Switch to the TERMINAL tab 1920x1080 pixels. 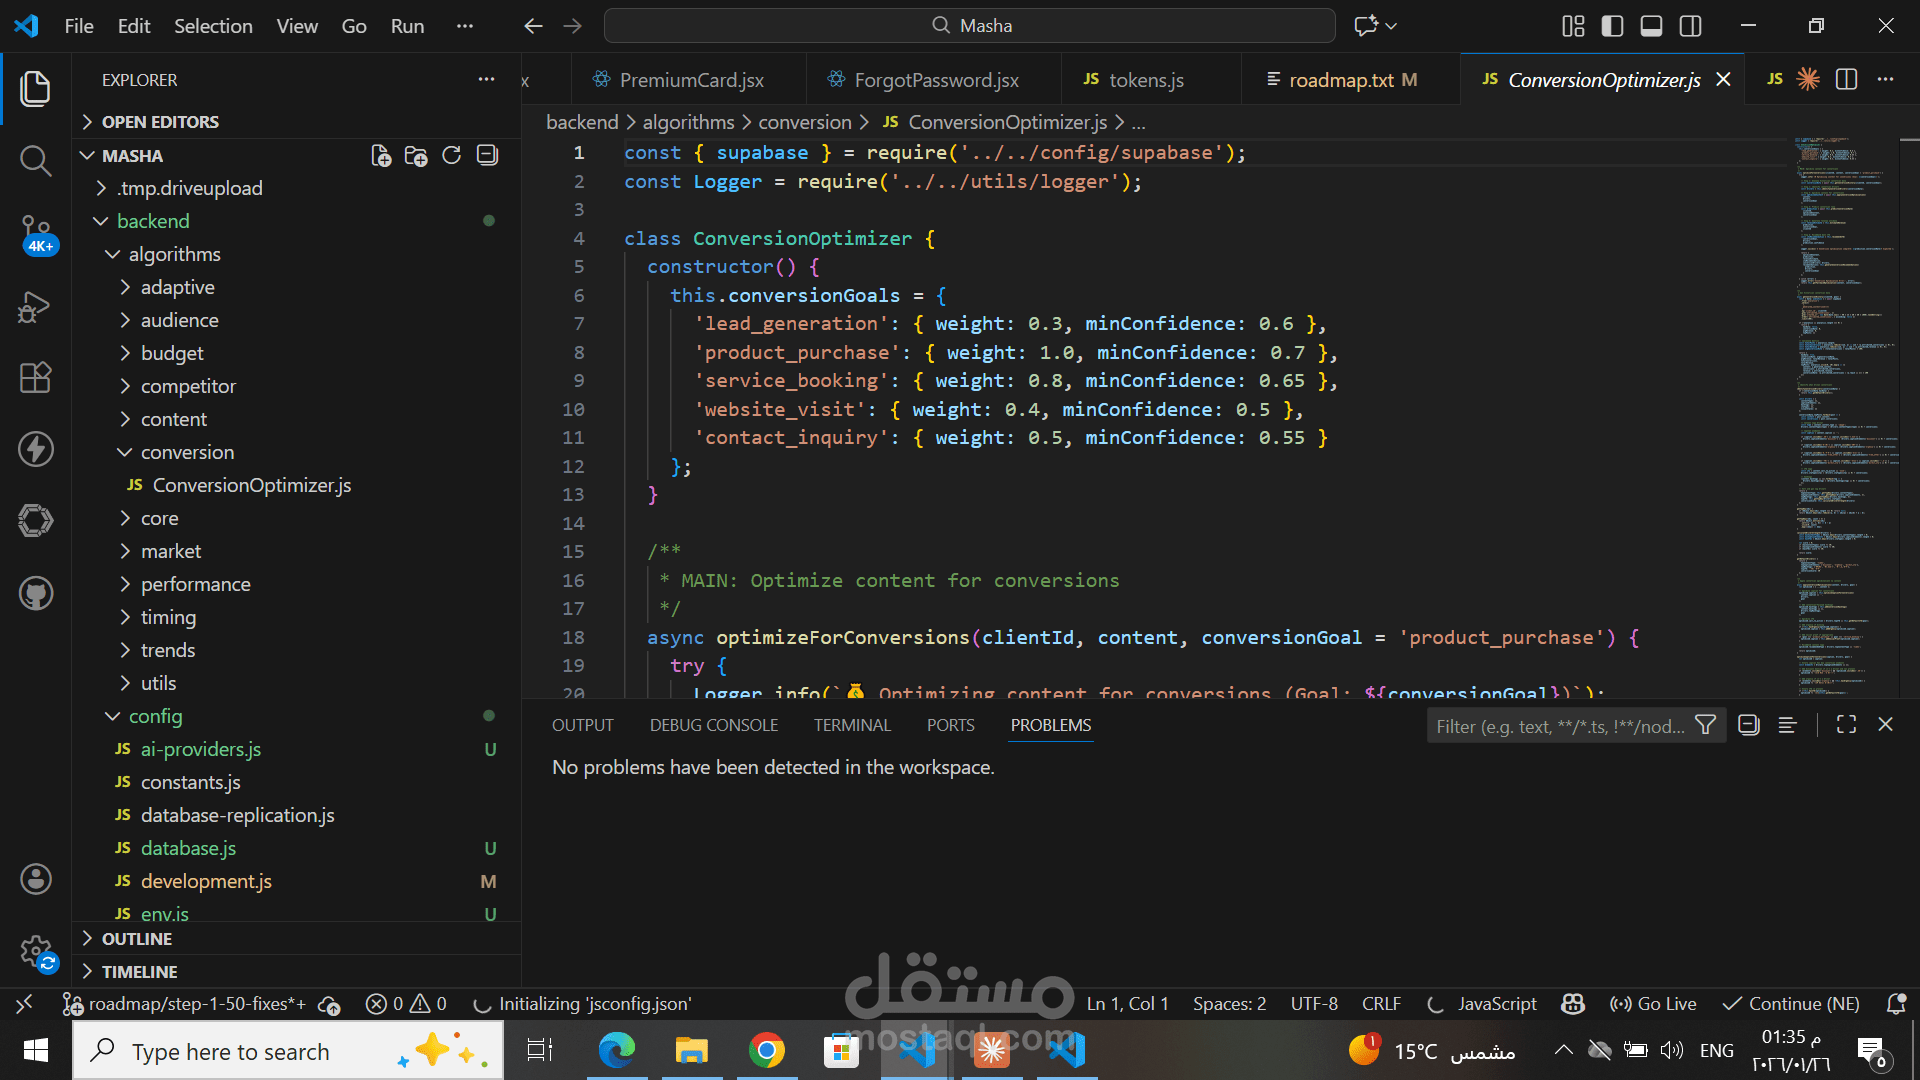[852, 724]
